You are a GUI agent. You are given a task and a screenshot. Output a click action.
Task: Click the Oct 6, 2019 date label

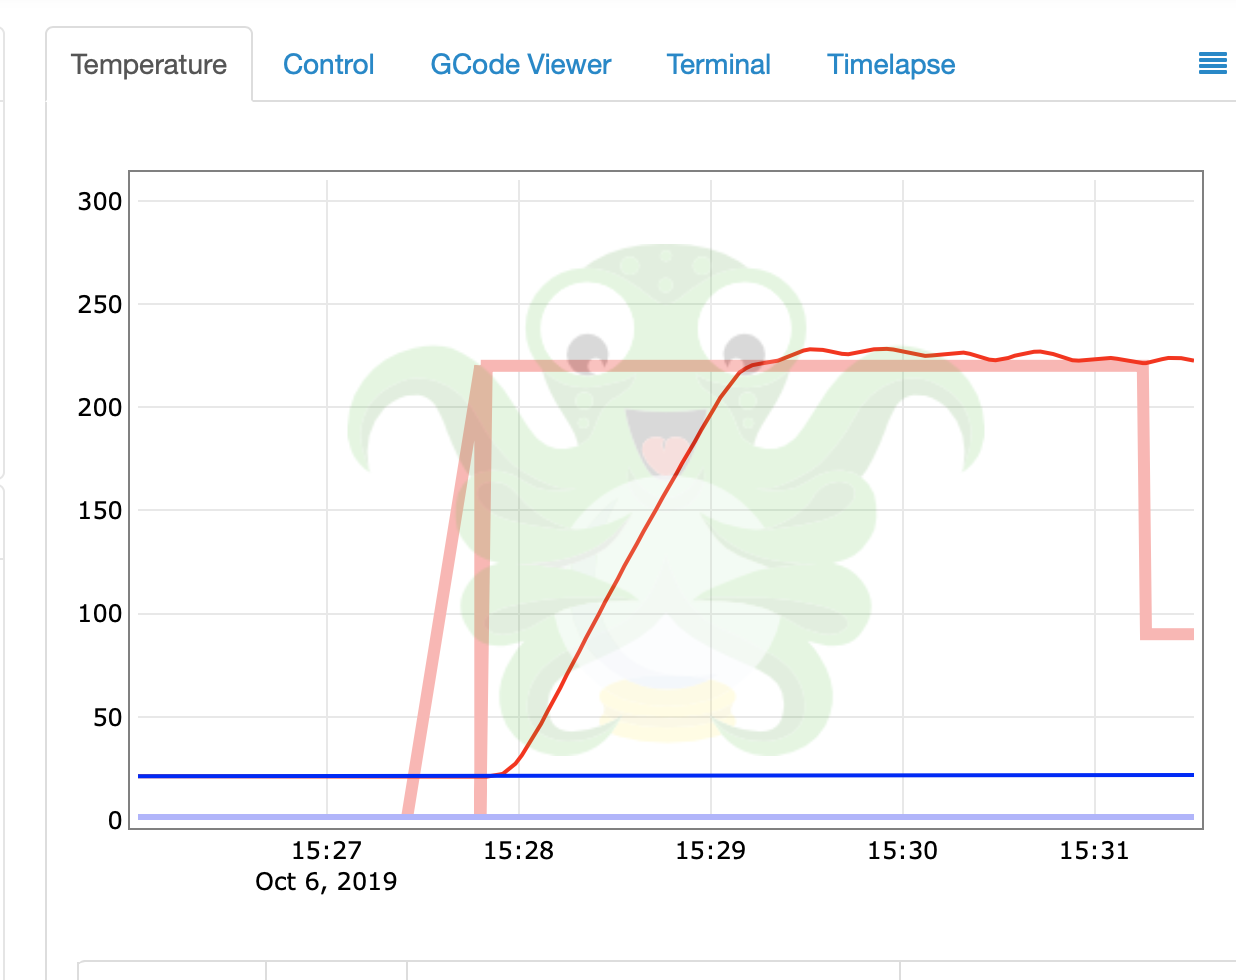point(326,881)
